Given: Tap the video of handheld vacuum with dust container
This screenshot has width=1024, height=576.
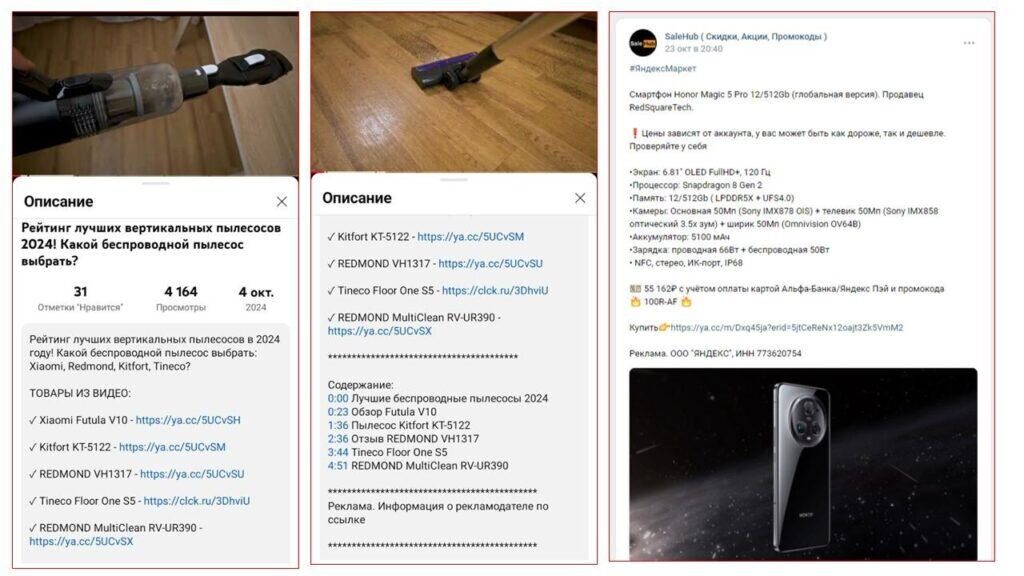Looking at the screenshot, I should 155,95.
